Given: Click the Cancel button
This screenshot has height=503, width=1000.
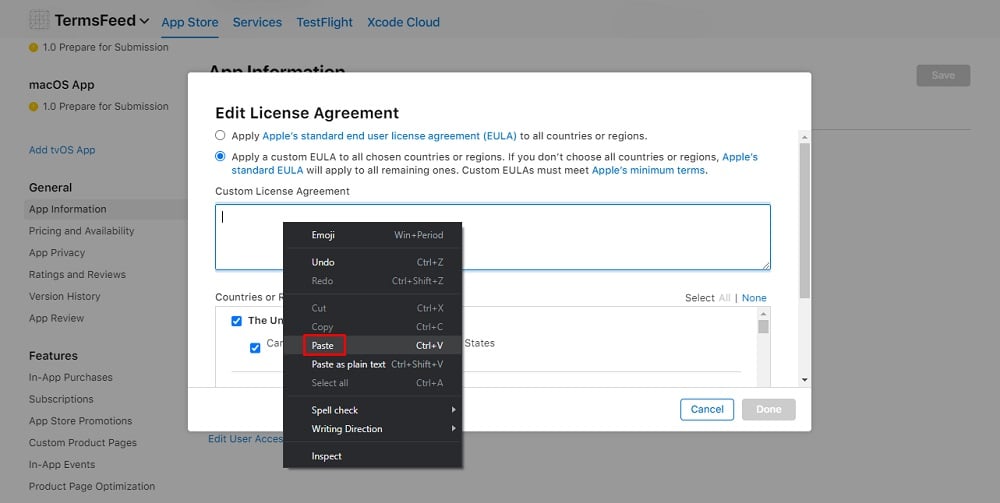Looking at the screenshot, I should point(707,409).
